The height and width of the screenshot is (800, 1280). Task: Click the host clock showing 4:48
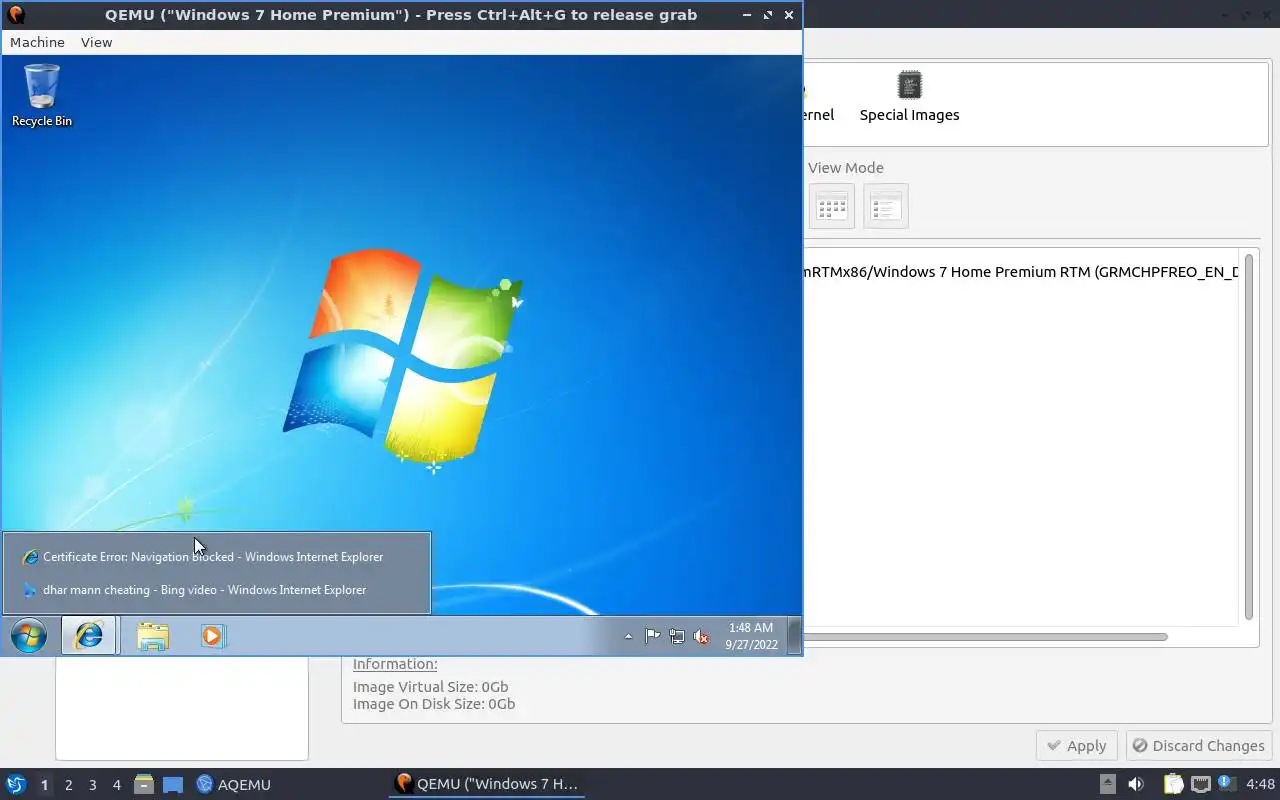1260,785
